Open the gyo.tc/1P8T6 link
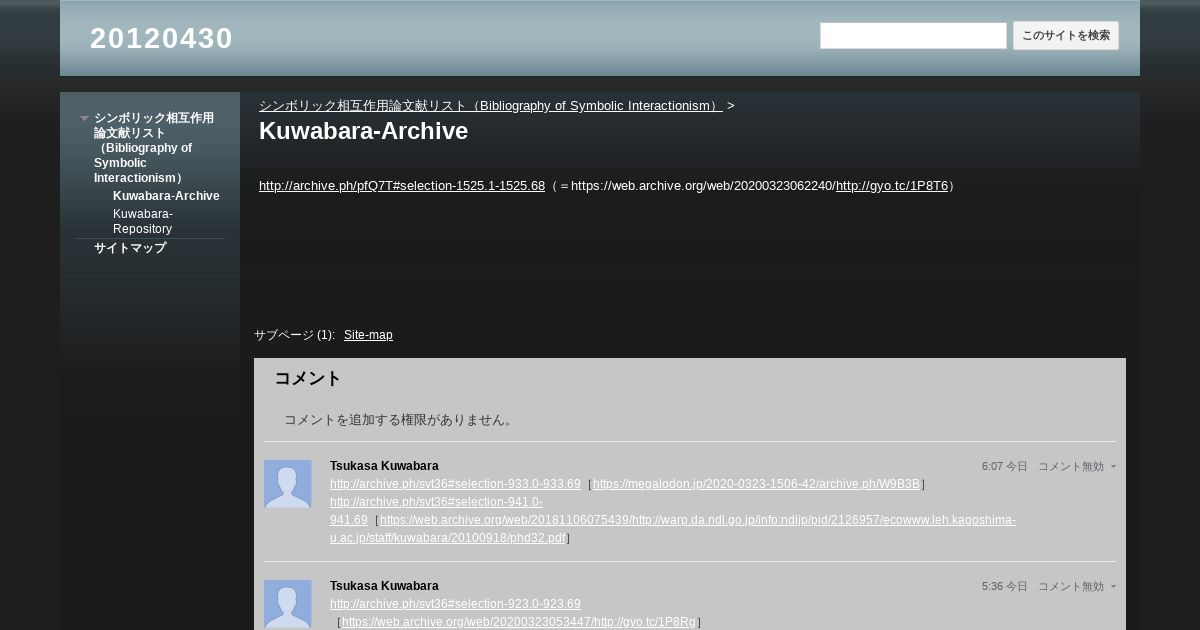 tap(892, 186)
